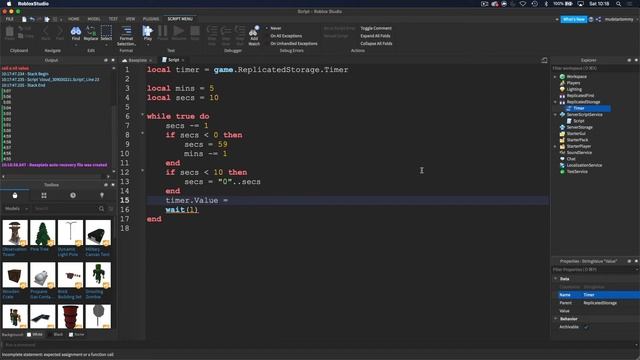Screen dimensions: 640x360
Task: Open the Replace tool in Edit group
Action: click(x=91, y=33)
